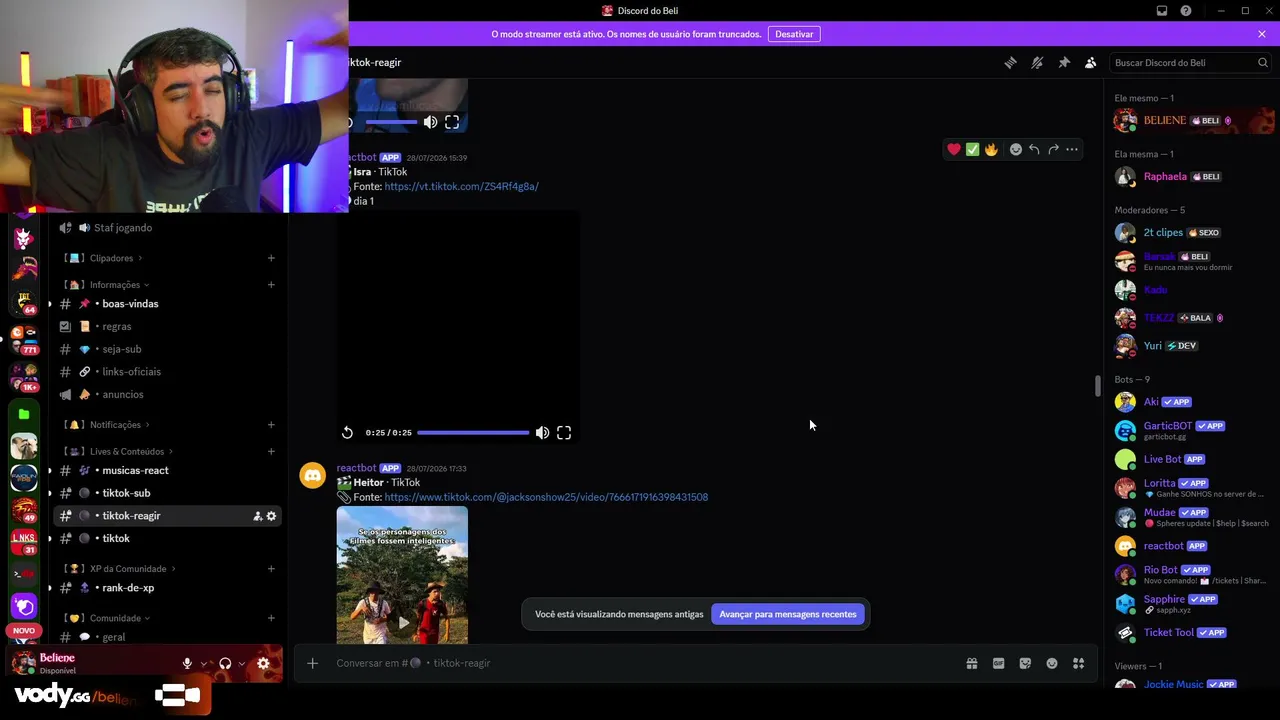
Task: Open the vt.tiktok.com source link
Action: [x=461, y=187]
